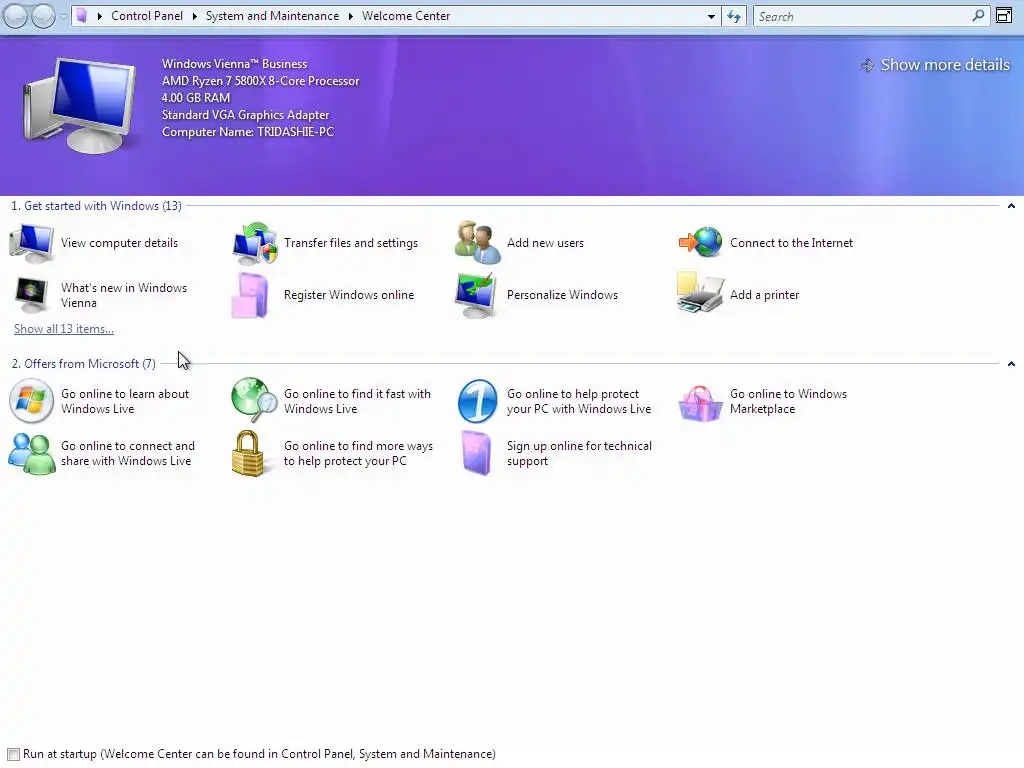Click Add new users label
Viewport: 1024px width, 768px height.
[545, 243]
